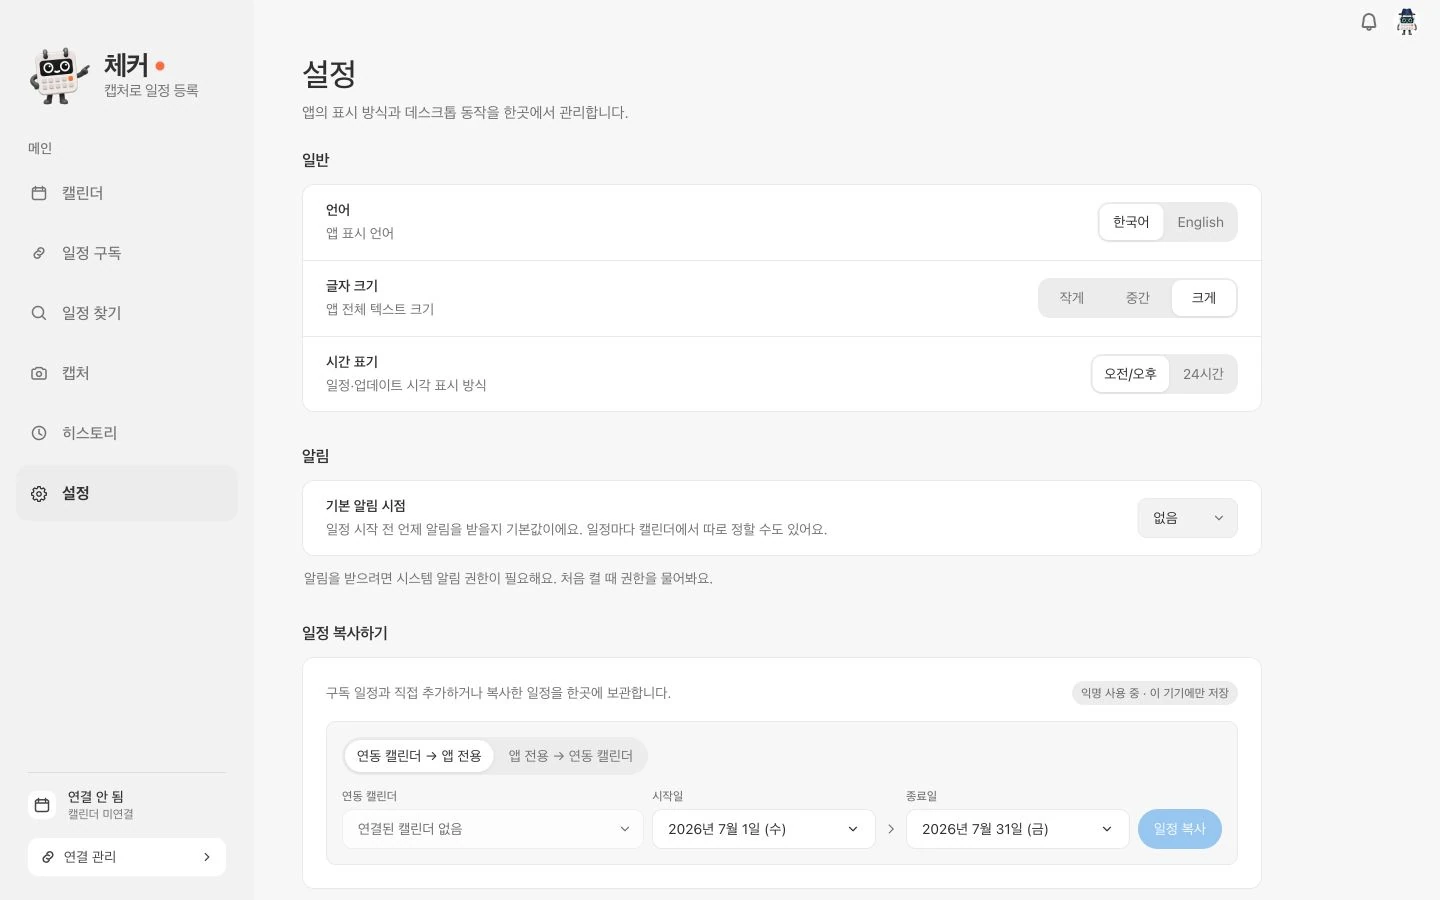The width and height of the screenshot is (1440, 900).
Task: Click the 일정 복사하기 section heading
Action: click(345, 633)
